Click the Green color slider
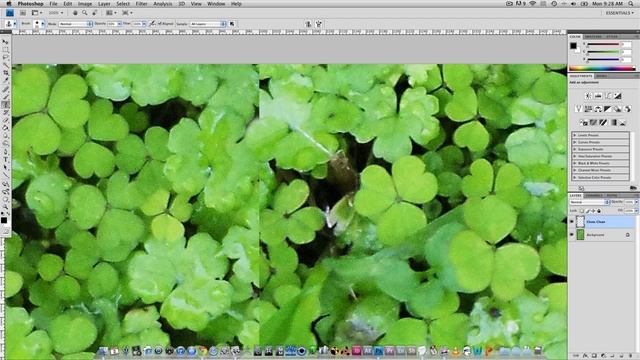 tap(603, 52)
